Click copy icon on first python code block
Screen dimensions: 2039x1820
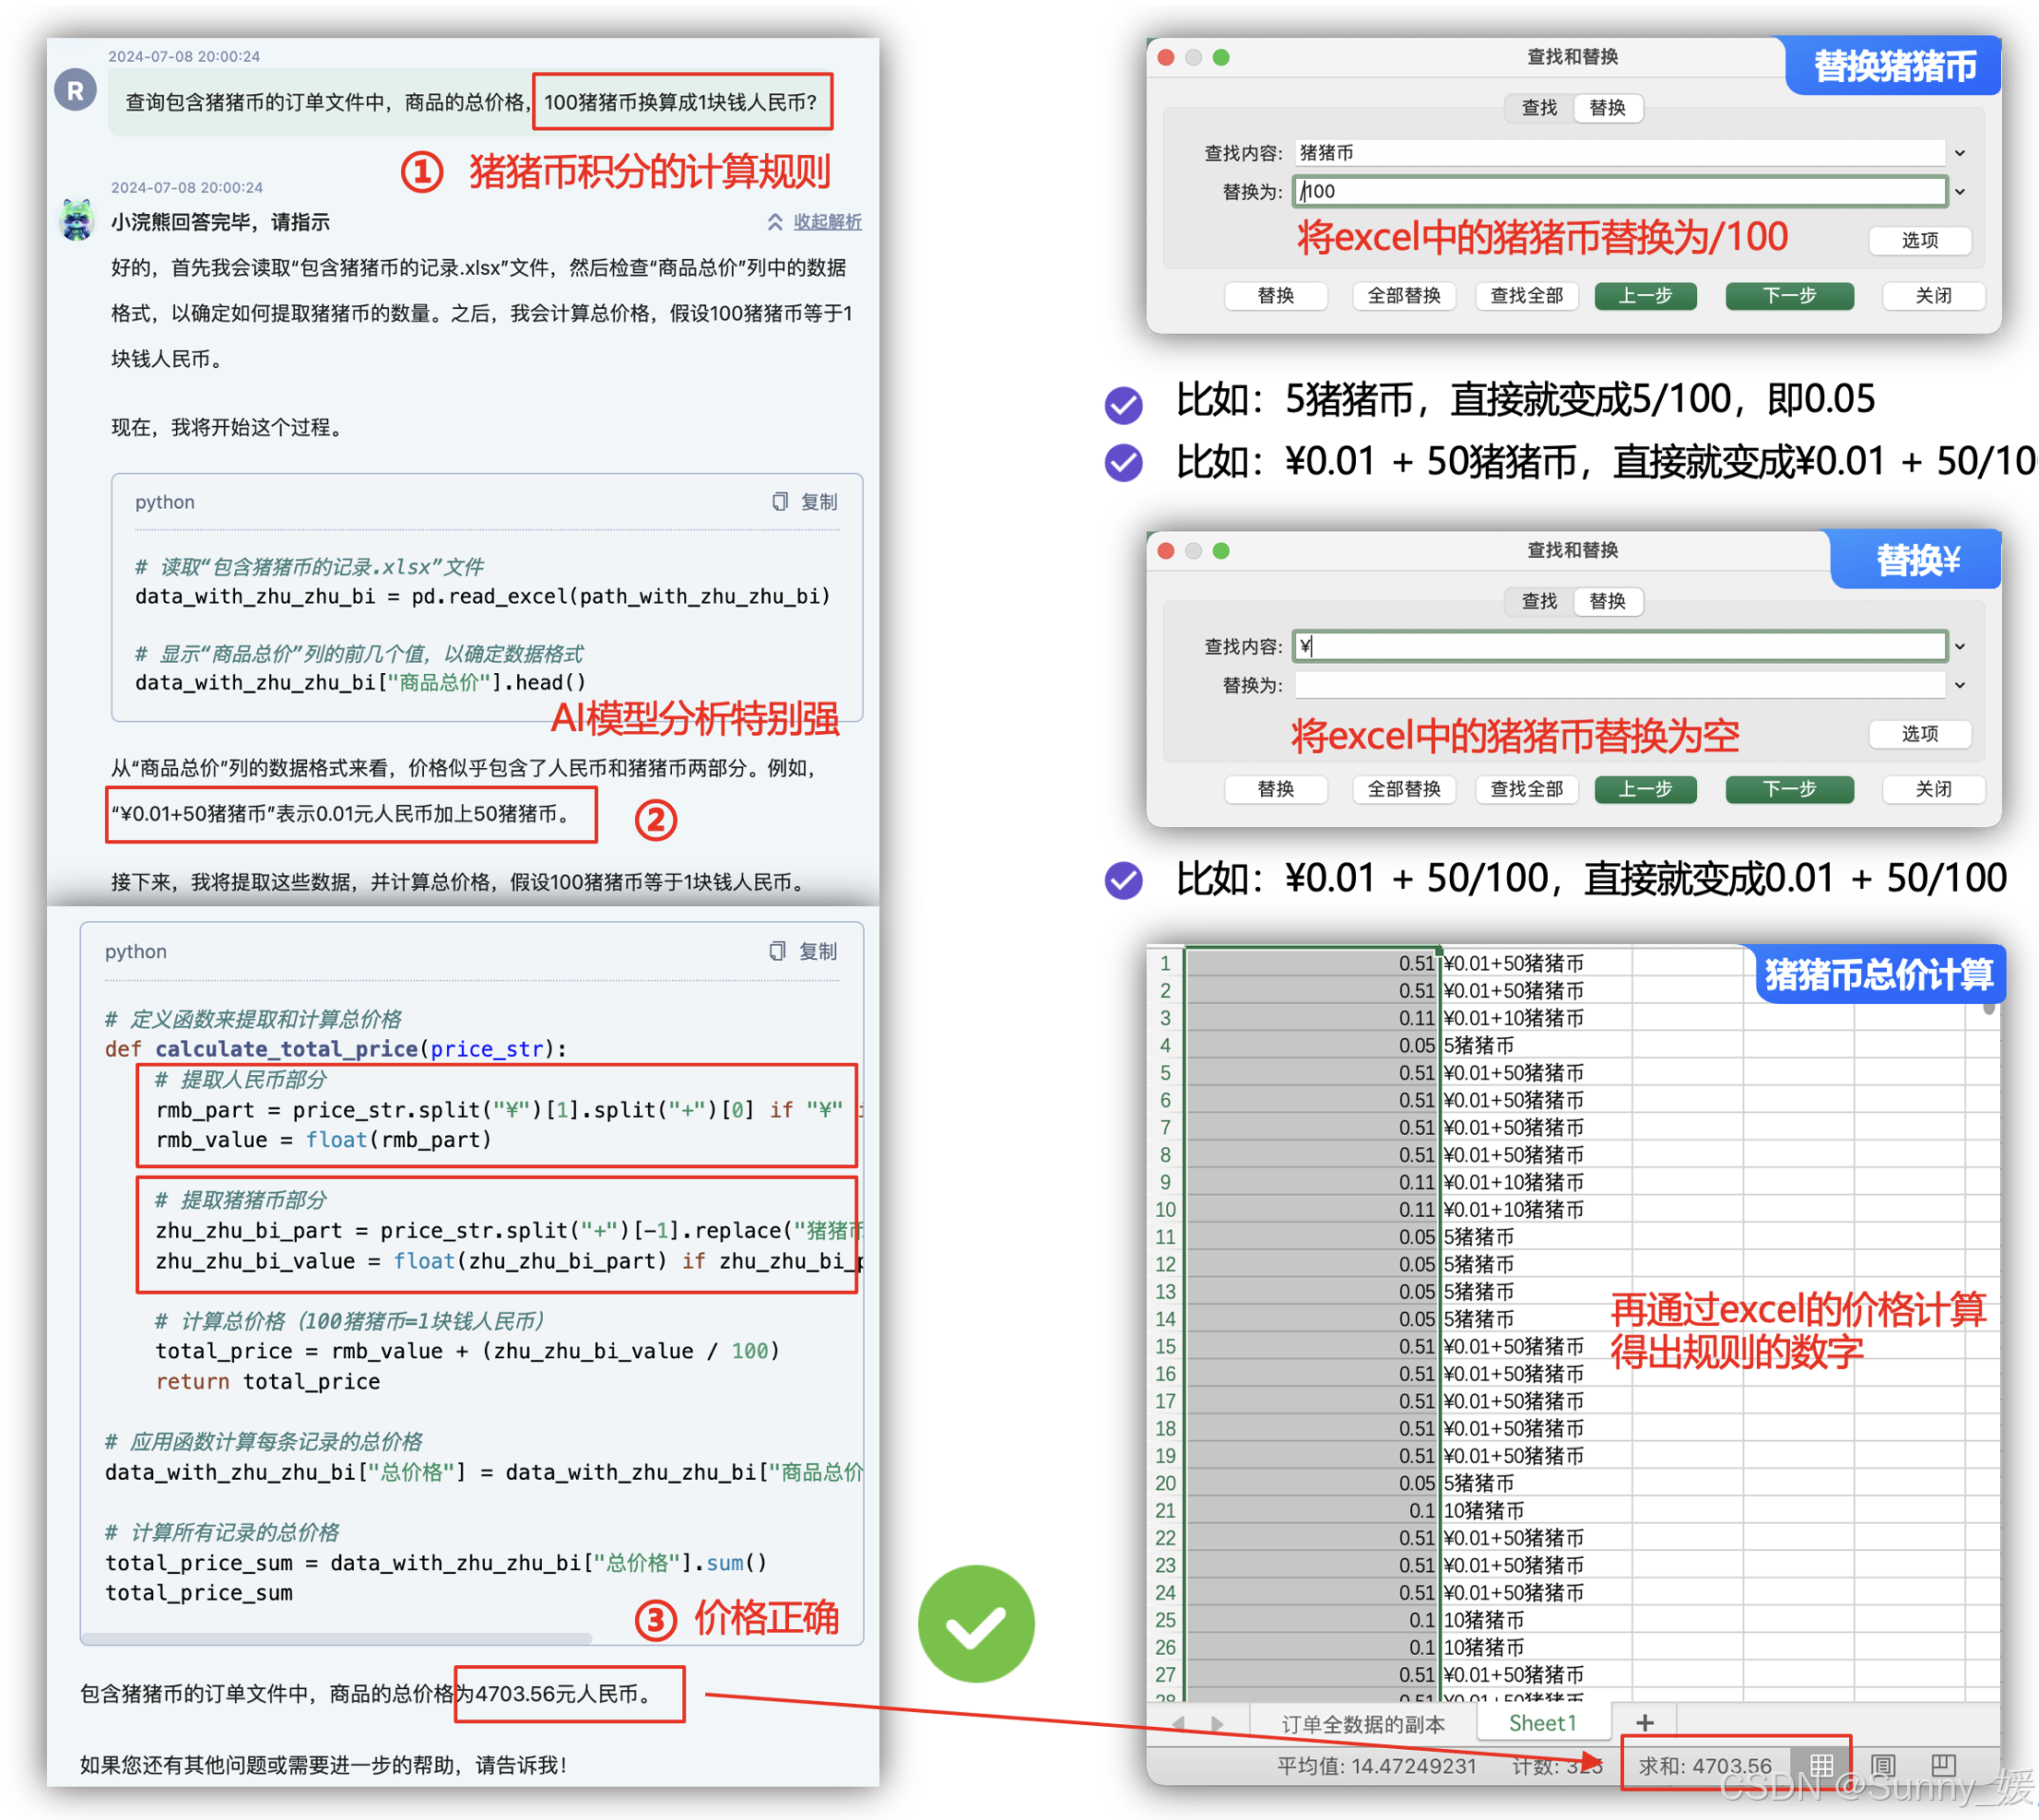click(780, 502)
